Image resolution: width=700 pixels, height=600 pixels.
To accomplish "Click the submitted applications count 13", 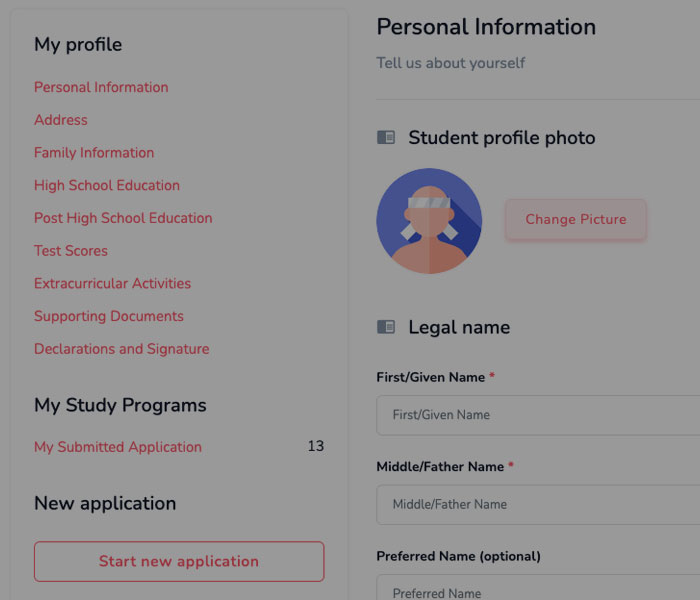I will click(316, 446).
